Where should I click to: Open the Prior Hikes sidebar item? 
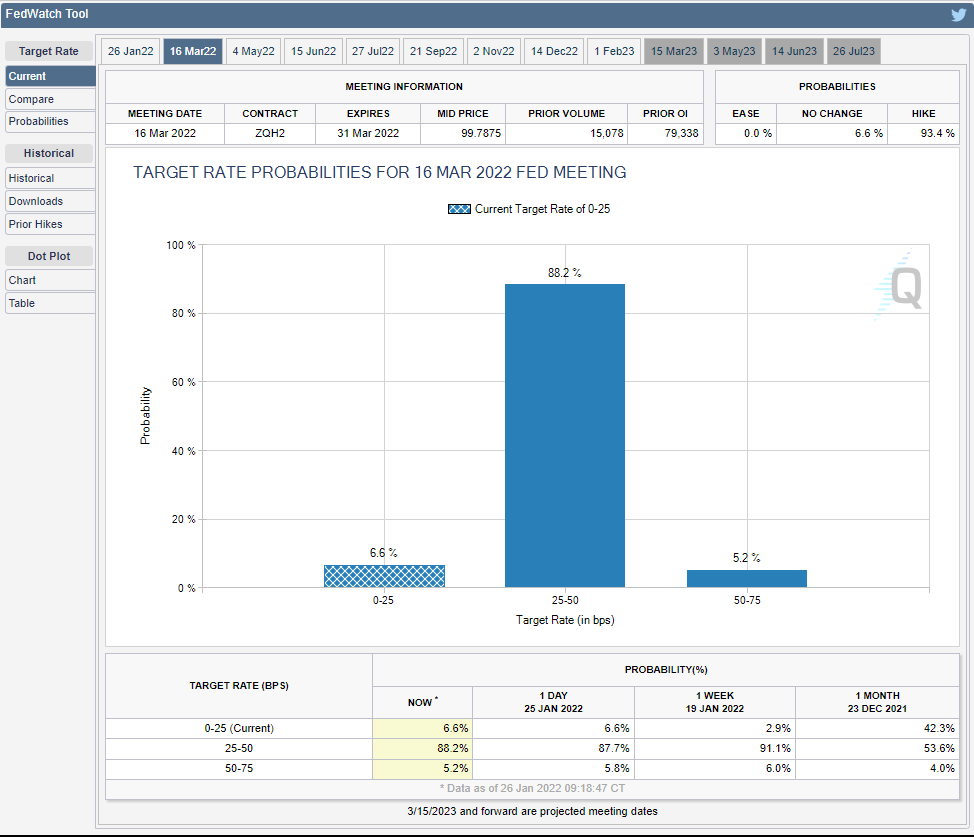50,224
